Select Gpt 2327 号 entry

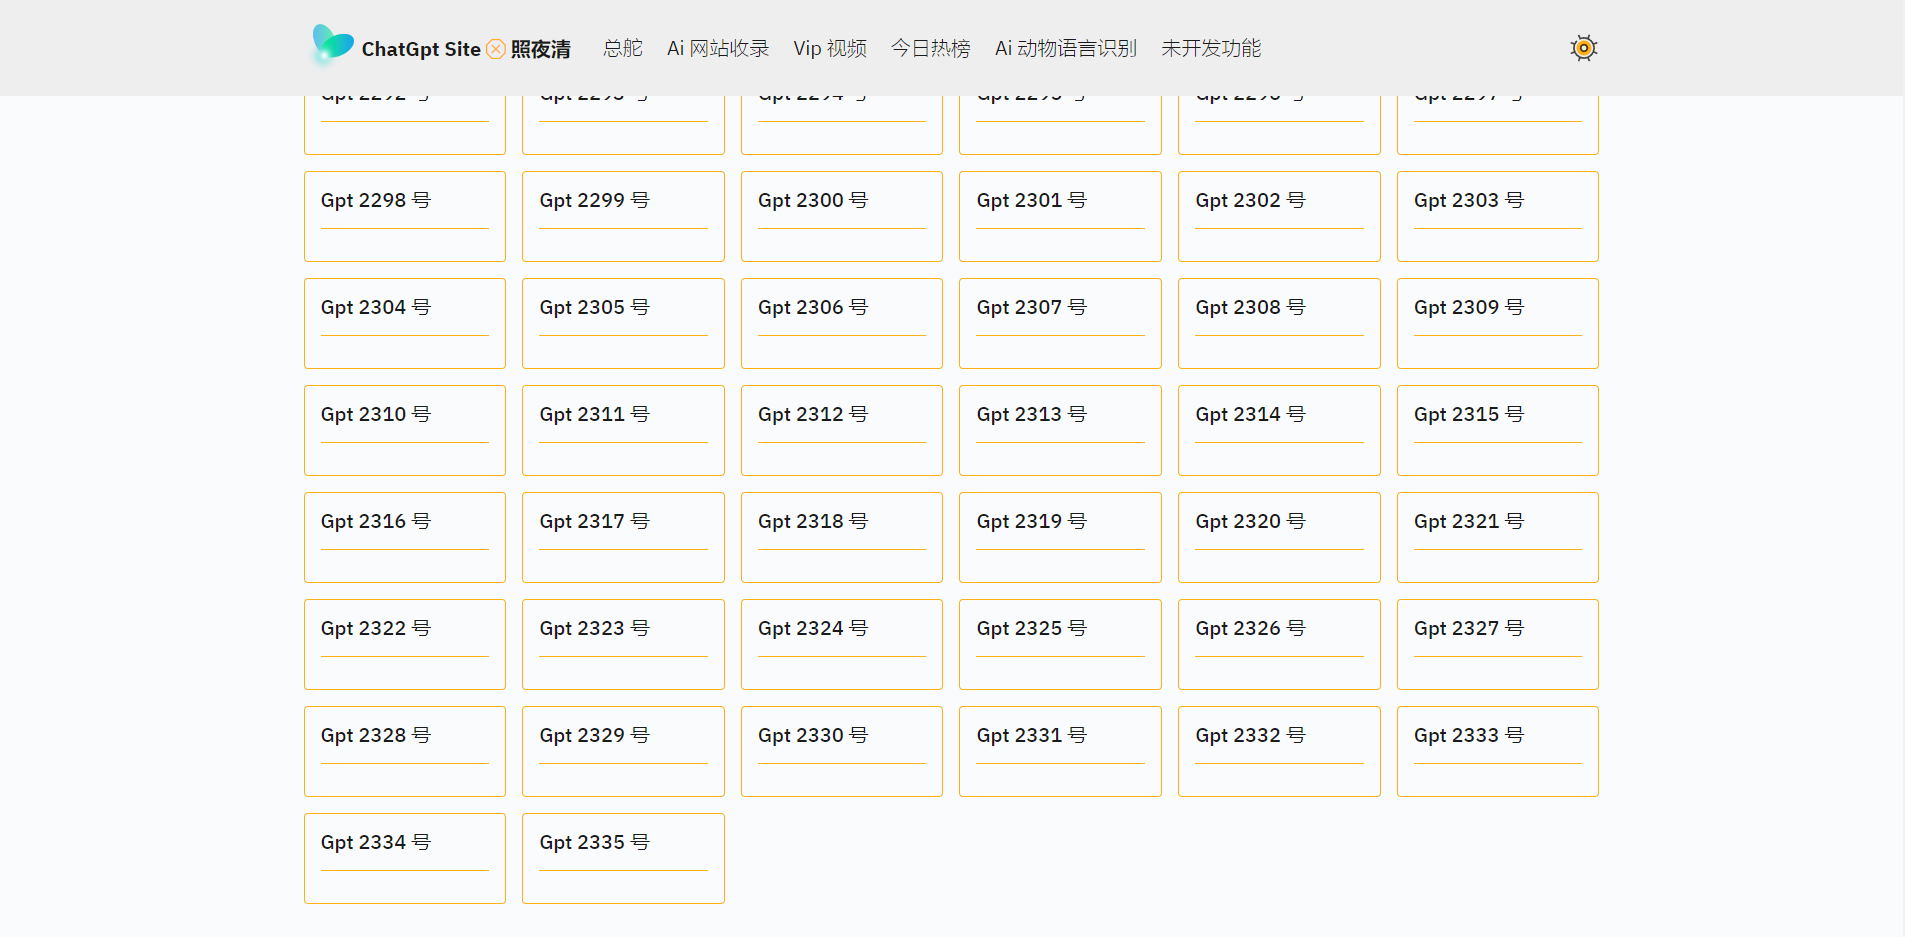pyautogui.click(x=1497, y=644)
